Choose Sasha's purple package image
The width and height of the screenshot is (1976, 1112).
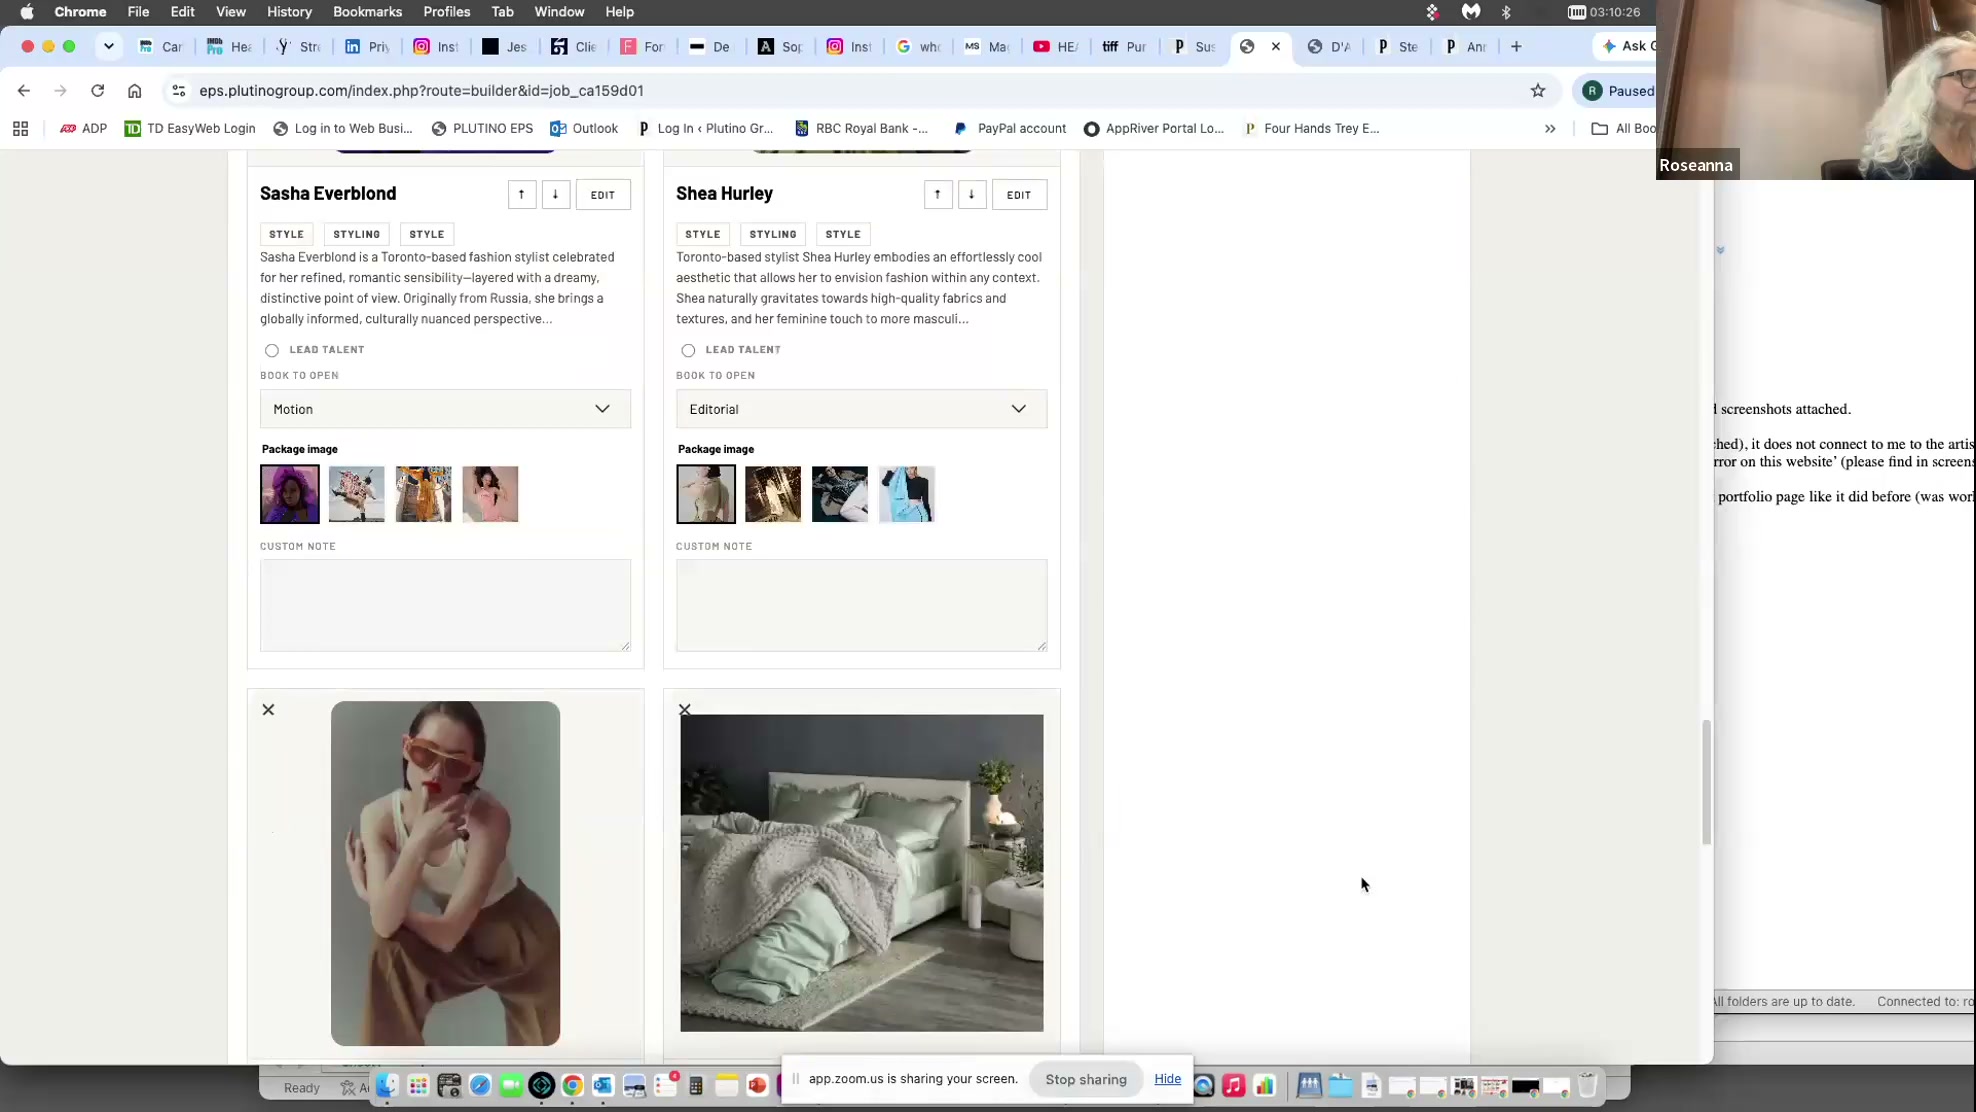(x=290, y=494)
